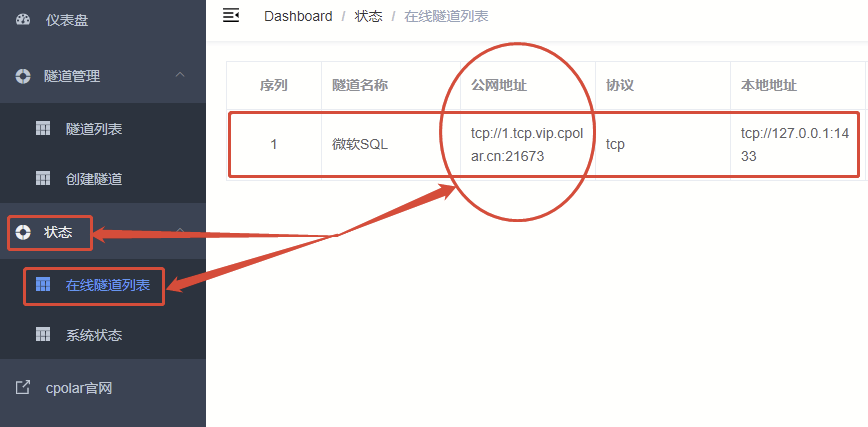Click the lifebuoy icon next to 状态

click(x=23, y=232)
